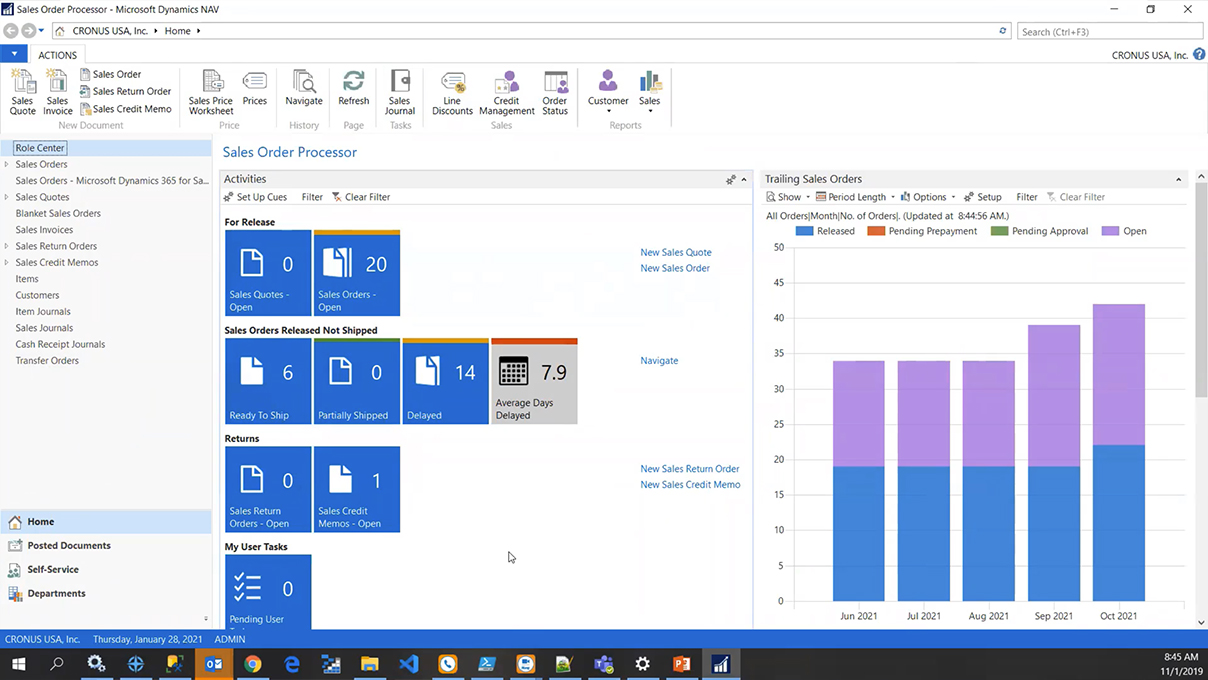The image size is (1208, 680).
Task: Click the Pending Prepayment legend swatch
Action: coord(876,231)
